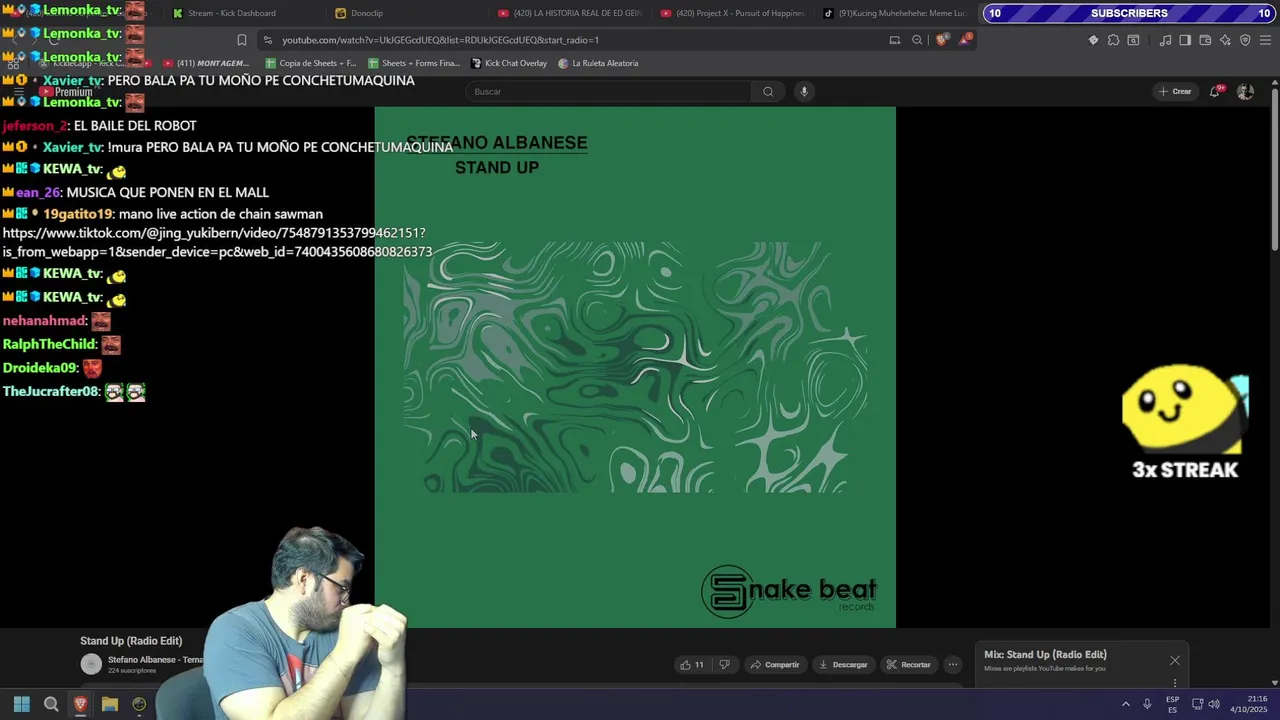Open Brave VPN shield toolbar icon
The height and width of the screenshot is (720, 1280).
tap(1245, 40)
